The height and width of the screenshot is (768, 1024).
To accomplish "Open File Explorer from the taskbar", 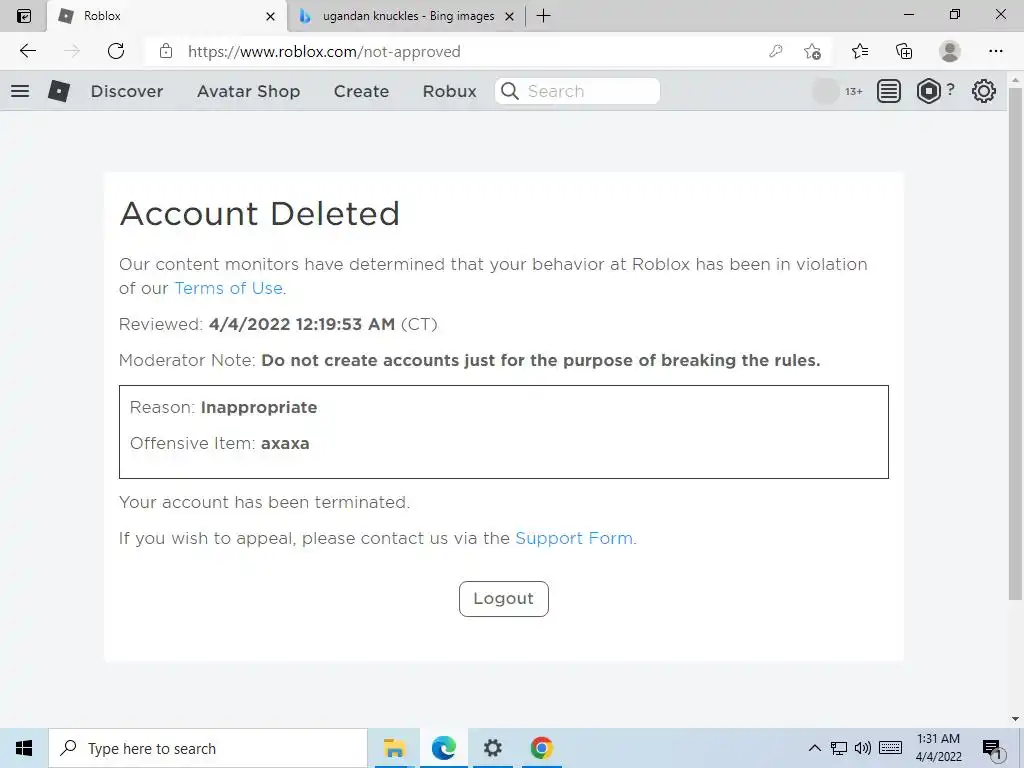I will click(394, 748).
